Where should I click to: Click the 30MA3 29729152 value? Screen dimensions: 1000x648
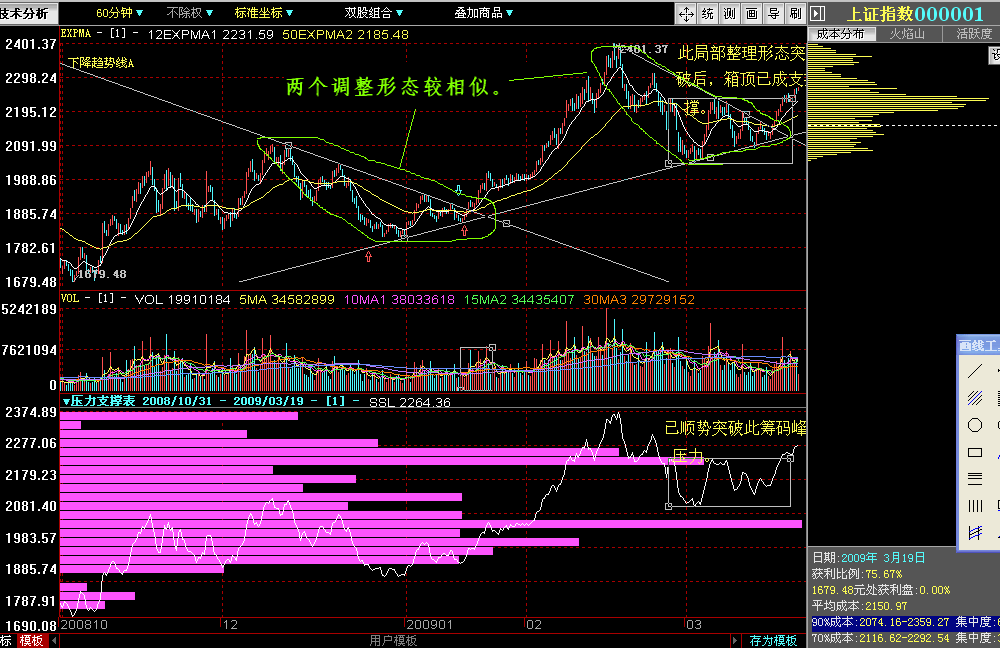[x=639, y=299]
